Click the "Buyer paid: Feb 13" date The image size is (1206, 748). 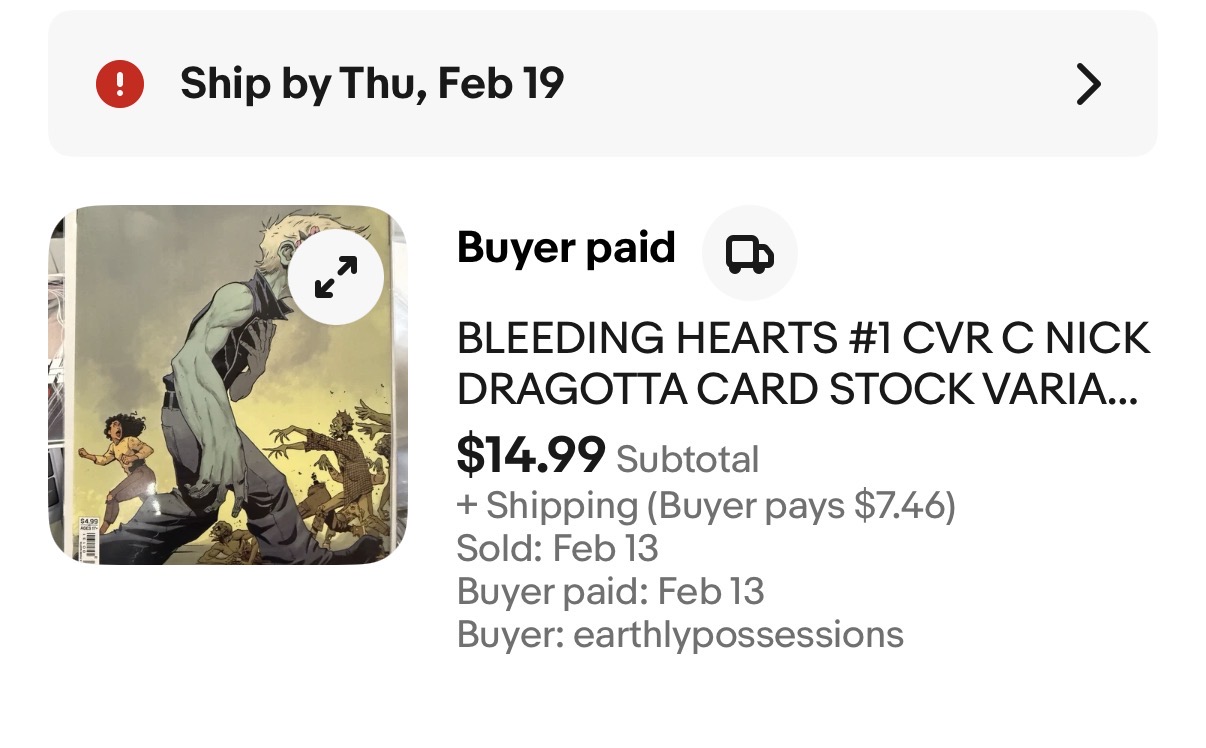pyautogui.click(x=610, y=591)
